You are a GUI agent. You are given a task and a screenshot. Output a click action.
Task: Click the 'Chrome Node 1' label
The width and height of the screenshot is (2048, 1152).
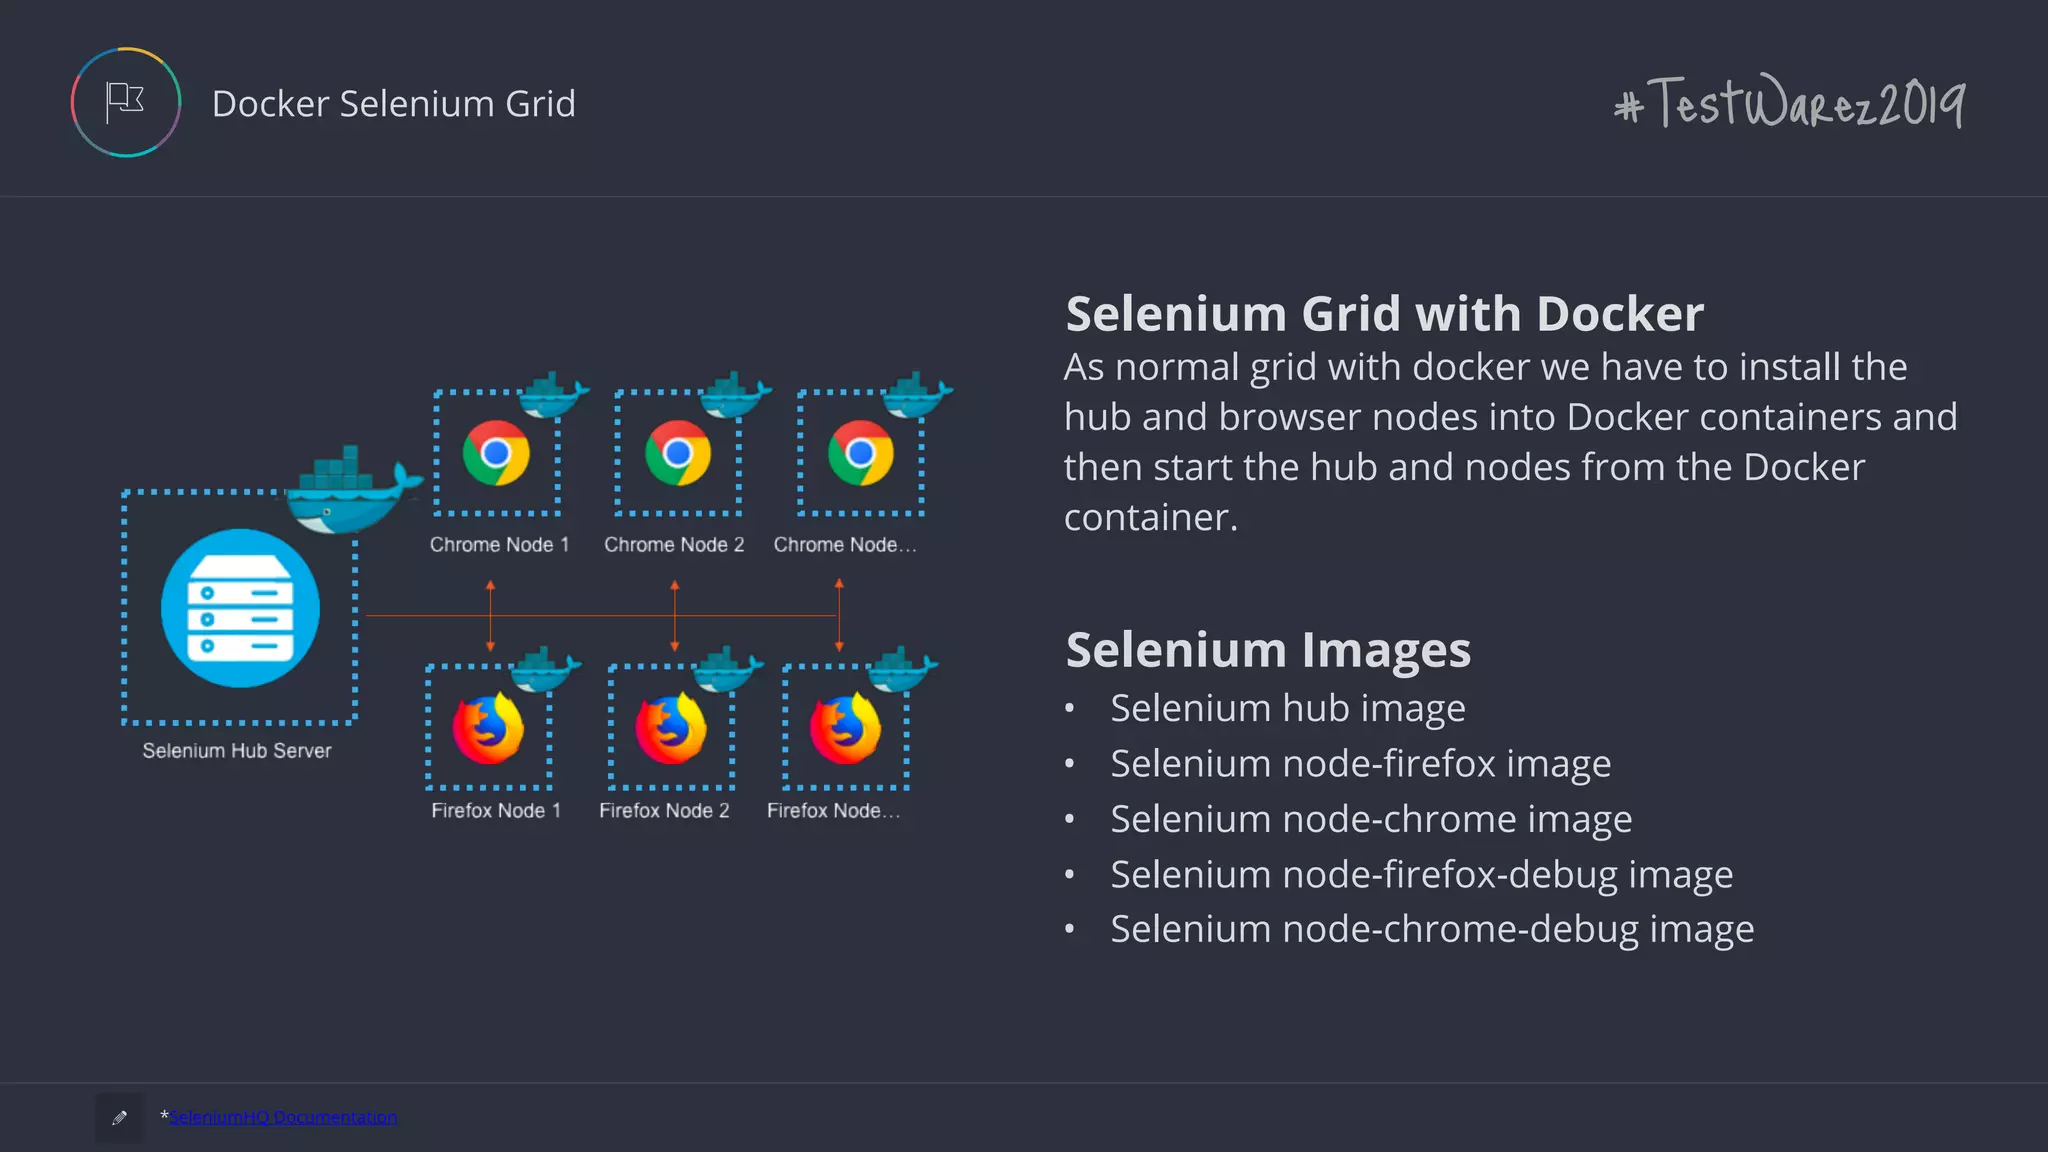[500, 545]
